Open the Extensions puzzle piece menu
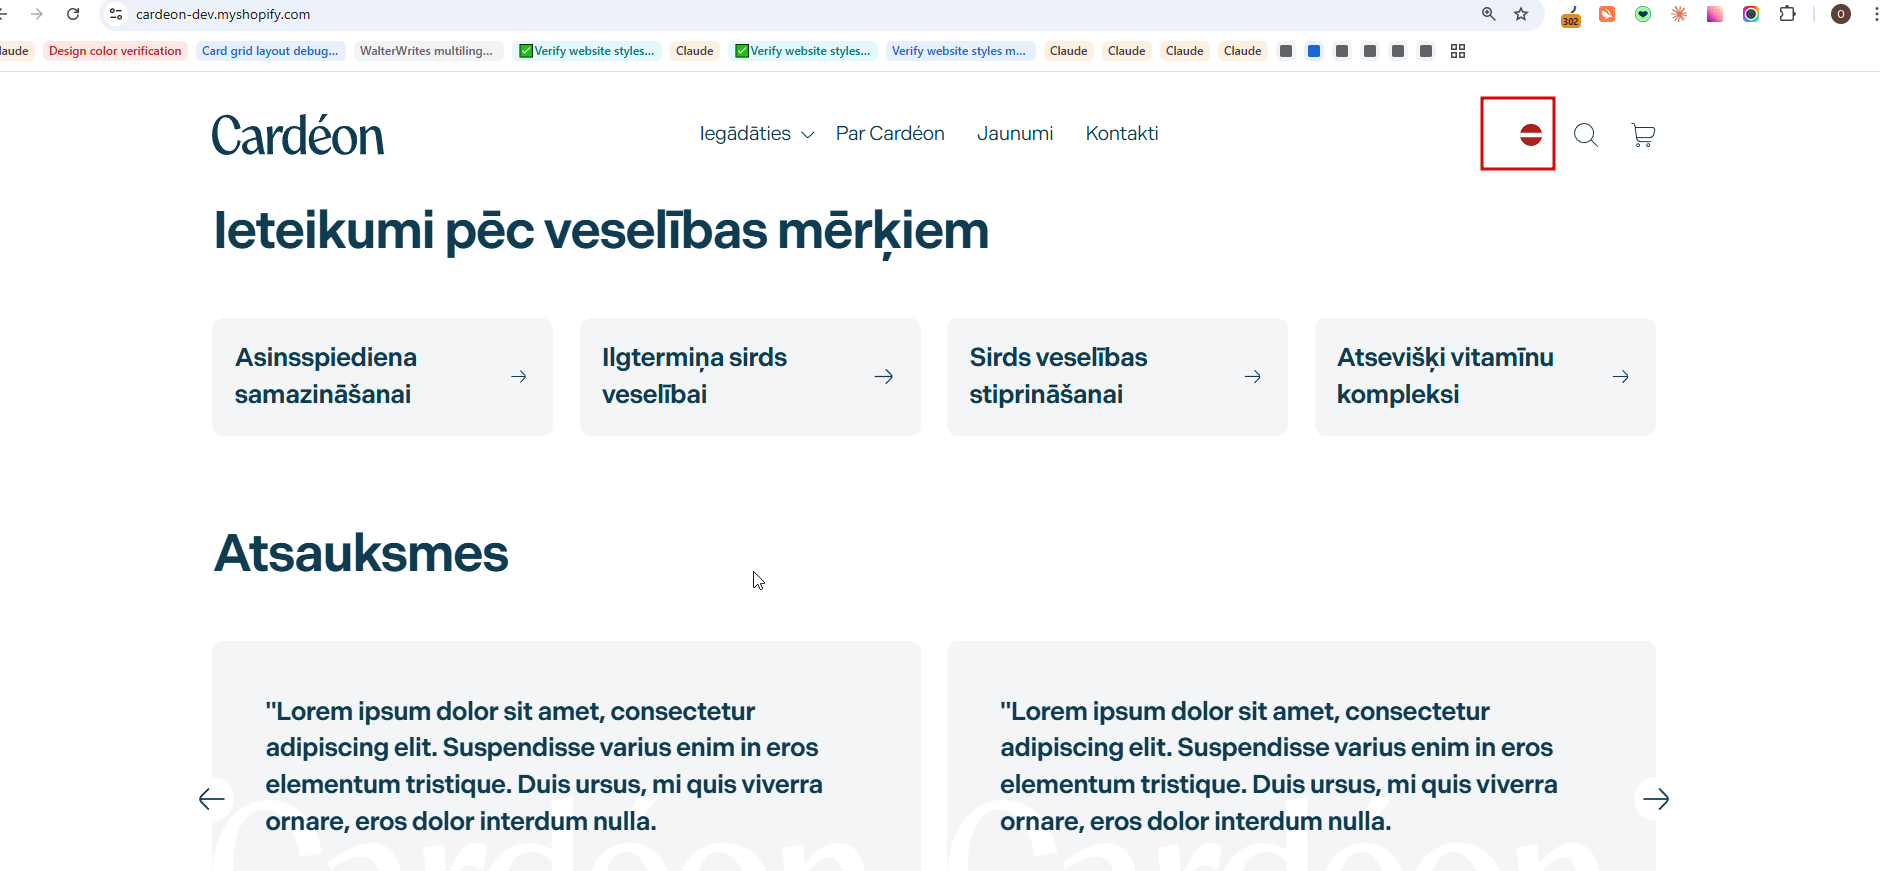The image size is (1880, 871). pyautogui.click(x=1788, y=14)
